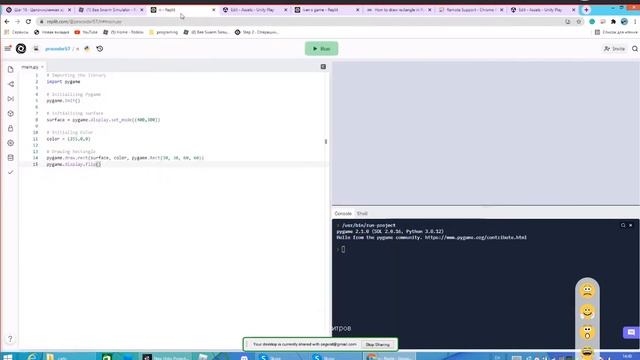This screenshot has height=360, width=640.
Task: Open the Version control sidebar icon
Action: 11,84
